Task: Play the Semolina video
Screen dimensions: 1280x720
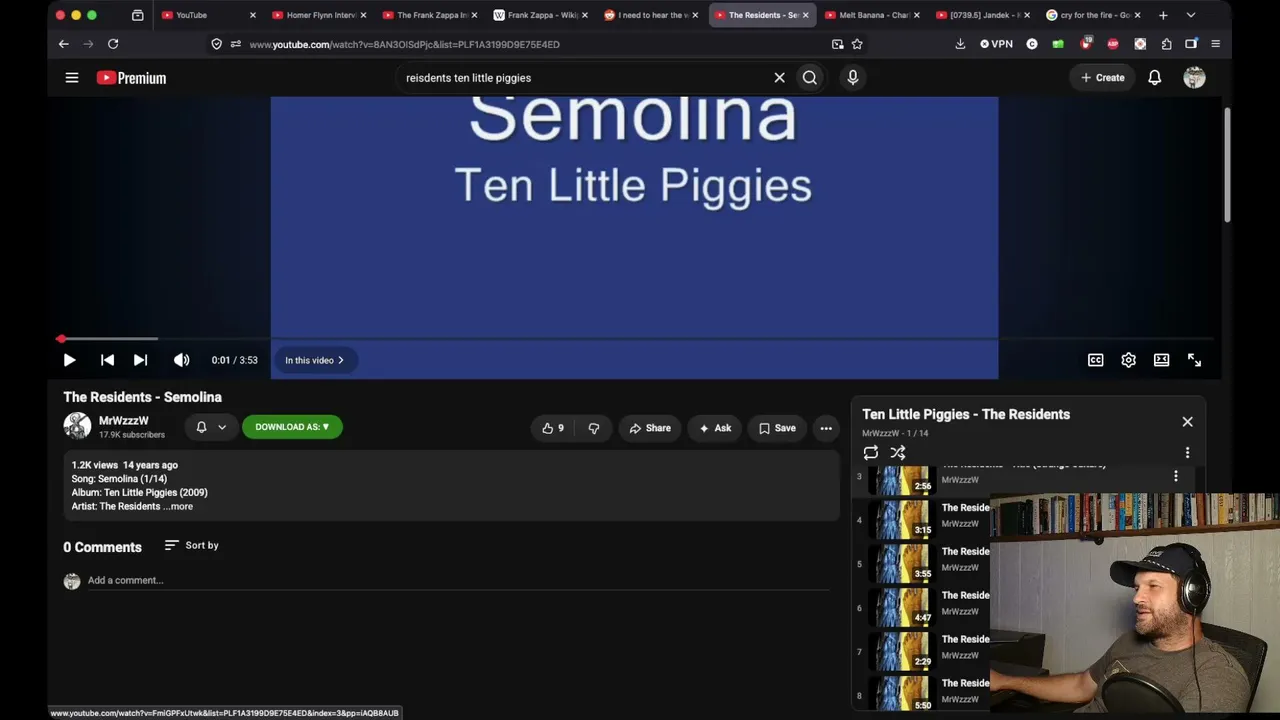Action: (69, 360)
